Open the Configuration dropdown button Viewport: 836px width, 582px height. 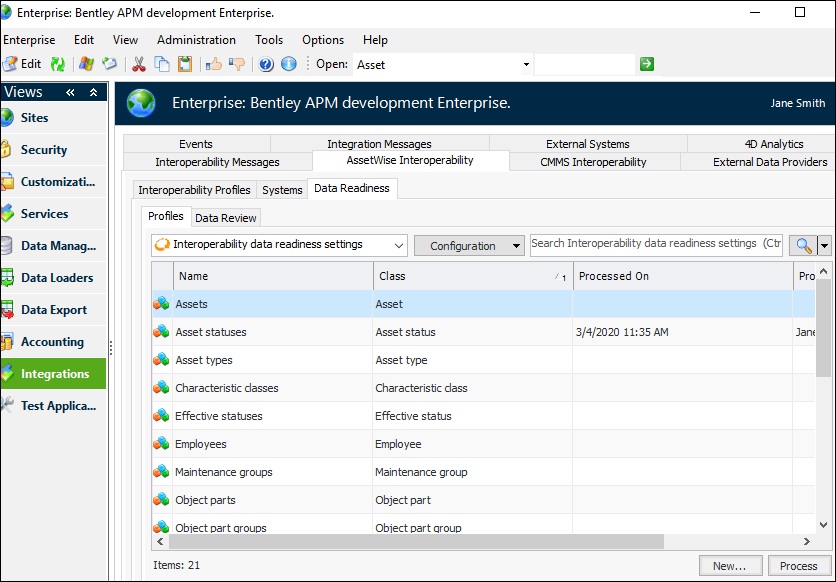(x=469, y=245)
